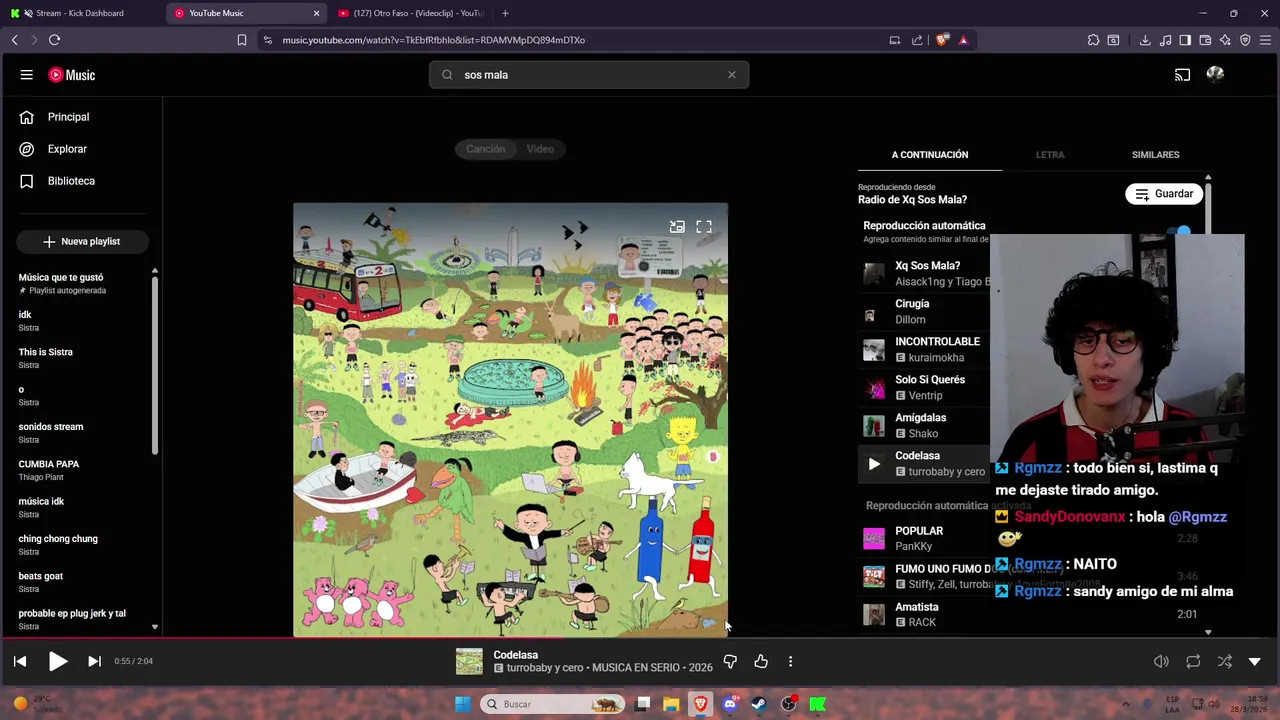Open browser extensions puzzle icon
The height and width of the screenshot is (720, 1280).
point(1093,40)
